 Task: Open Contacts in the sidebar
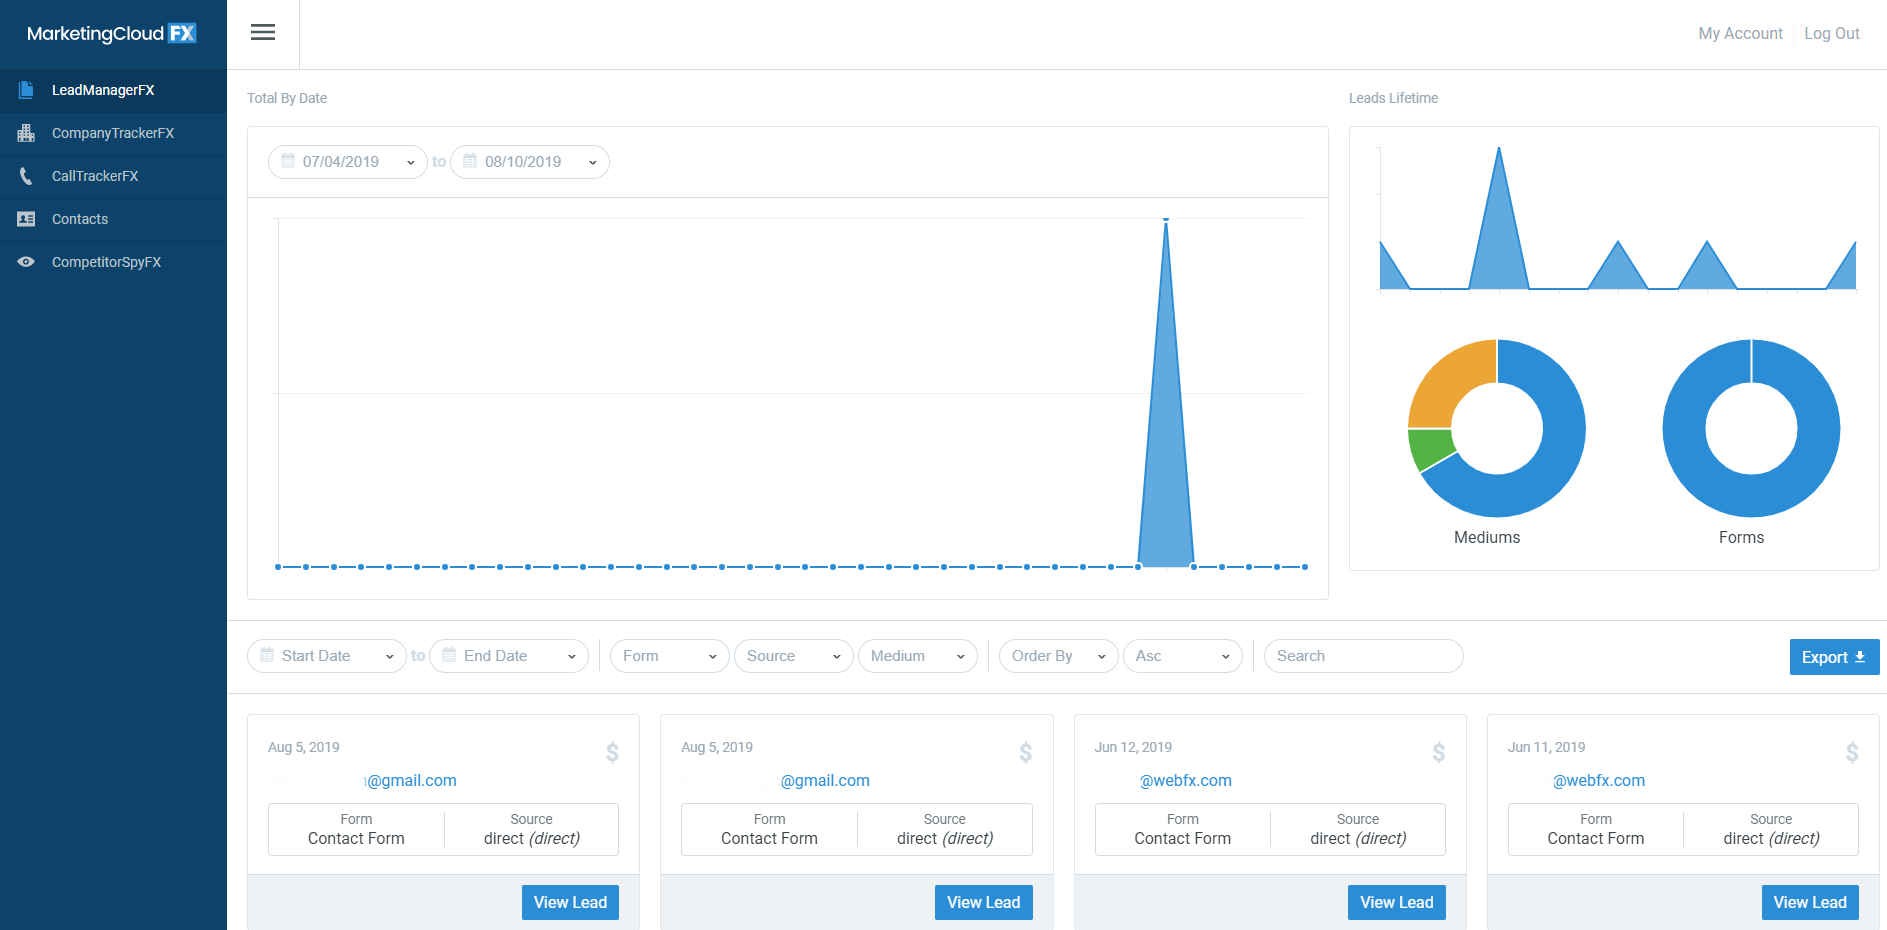pos(113,219)
